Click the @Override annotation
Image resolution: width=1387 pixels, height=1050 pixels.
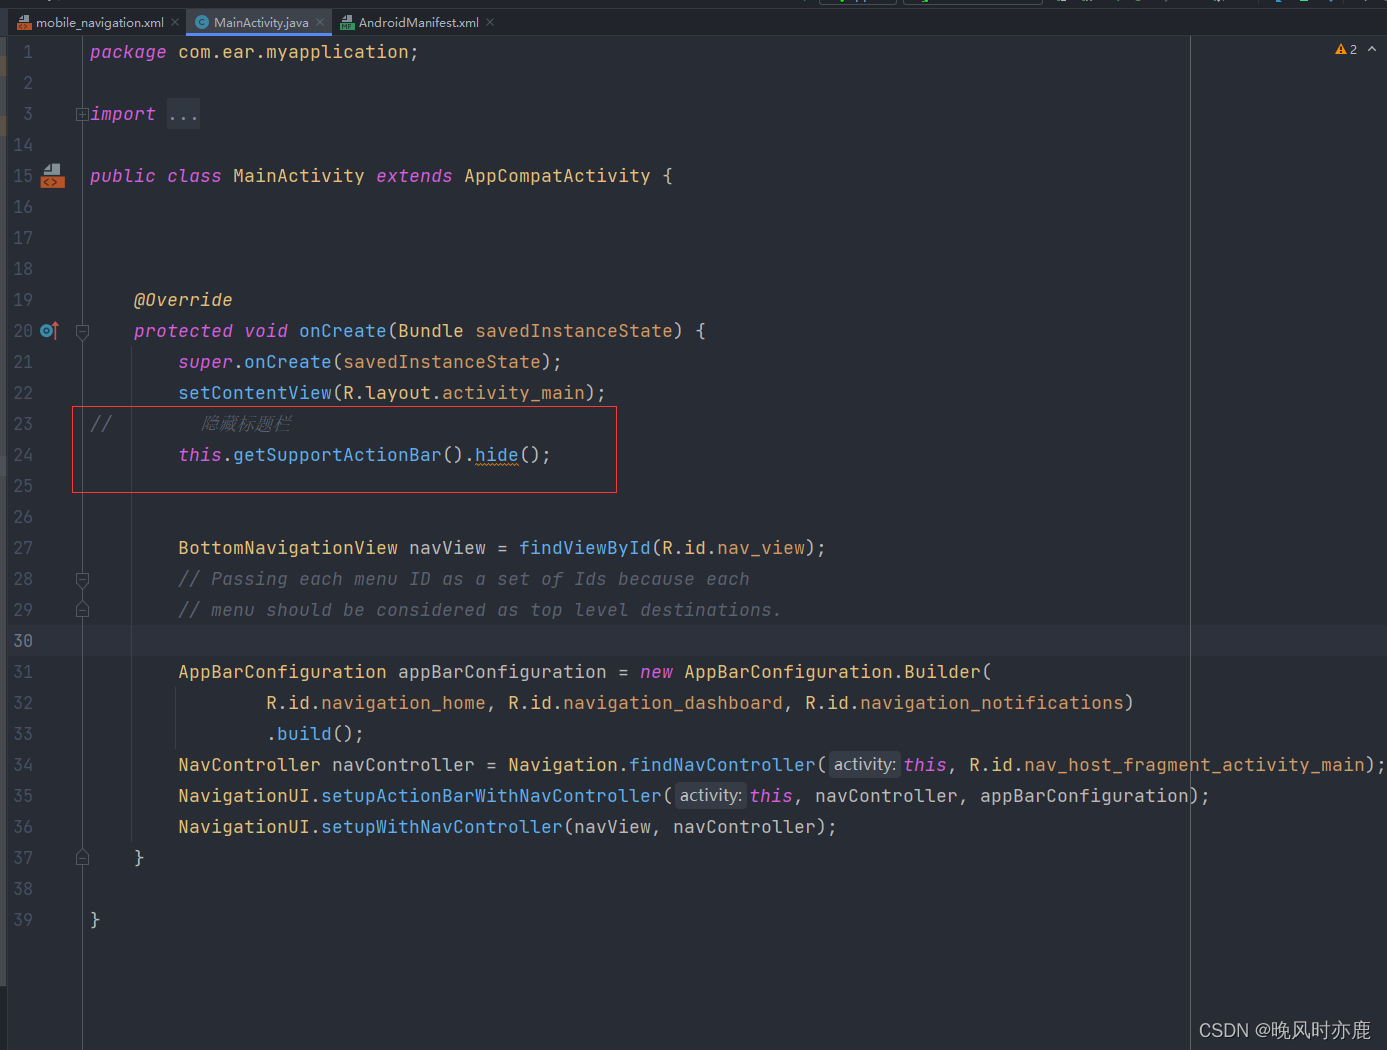pos(183,300)
